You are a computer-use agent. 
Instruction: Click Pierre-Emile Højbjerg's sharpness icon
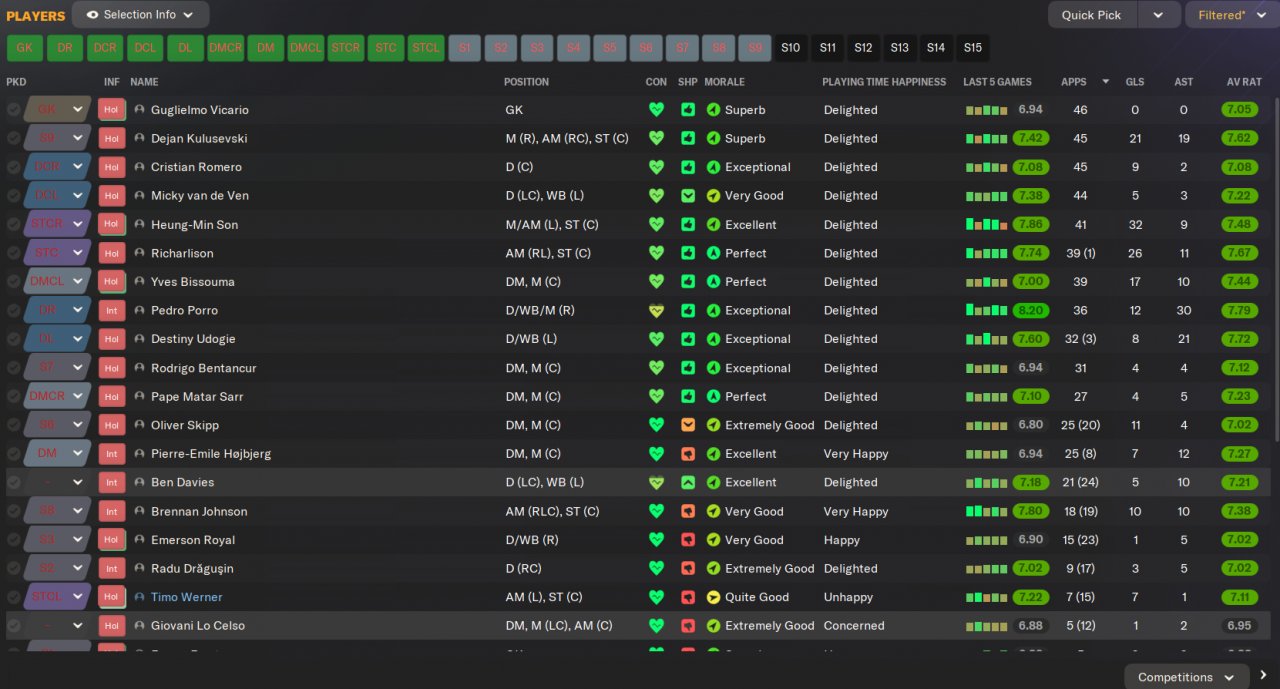(688, 454)
